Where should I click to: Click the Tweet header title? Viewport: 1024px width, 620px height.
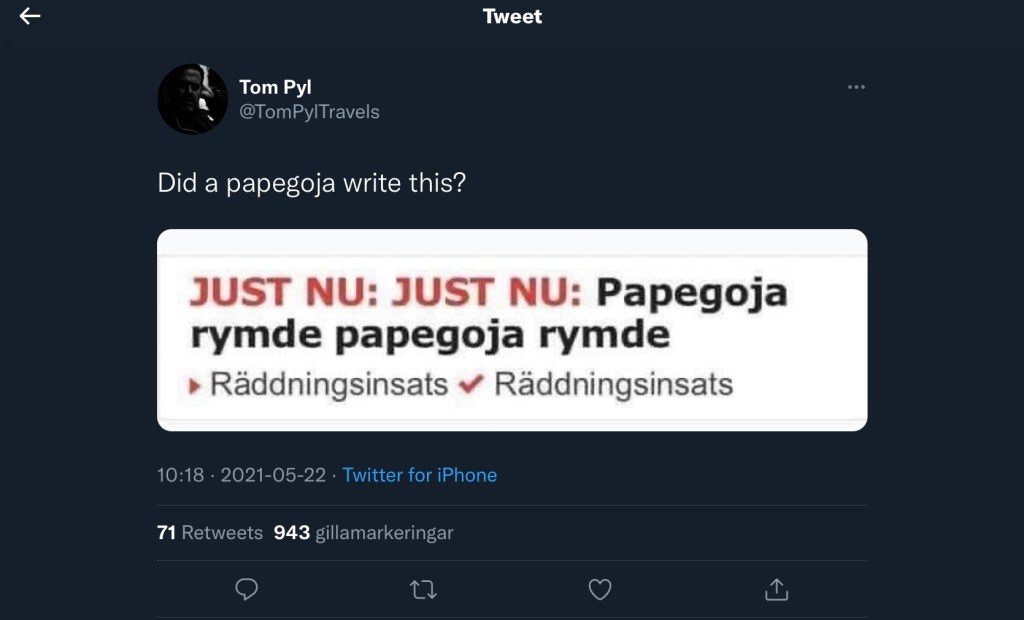(512, 16)
